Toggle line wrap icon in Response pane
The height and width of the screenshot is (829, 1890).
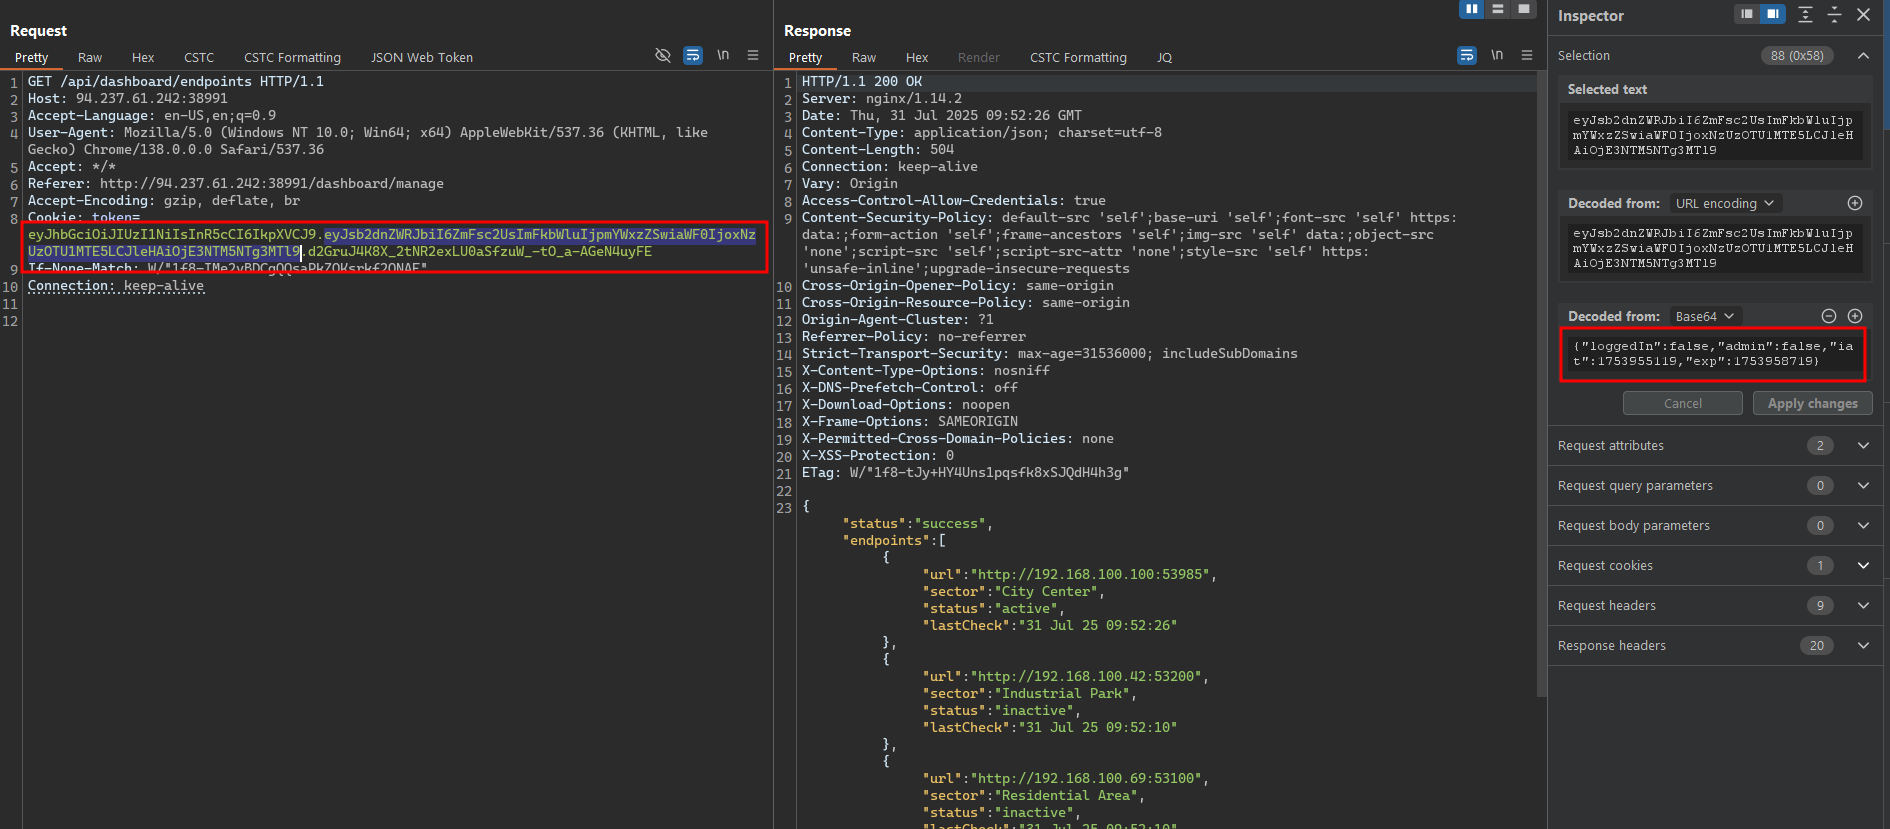click(x=1467, y=56)
